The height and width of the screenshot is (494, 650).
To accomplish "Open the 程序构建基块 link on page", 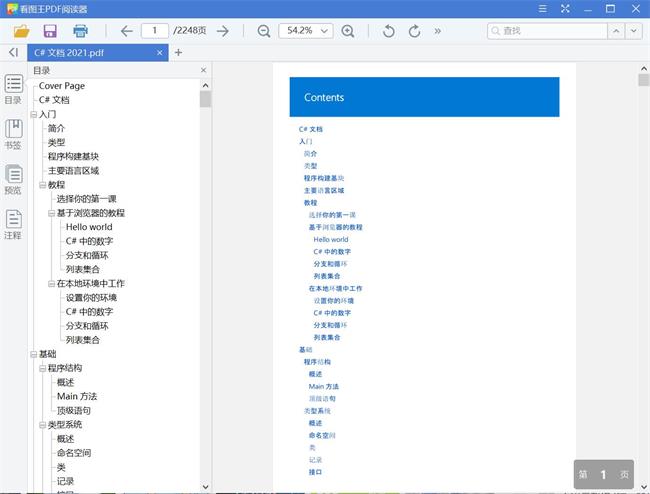I will point(324,178).
